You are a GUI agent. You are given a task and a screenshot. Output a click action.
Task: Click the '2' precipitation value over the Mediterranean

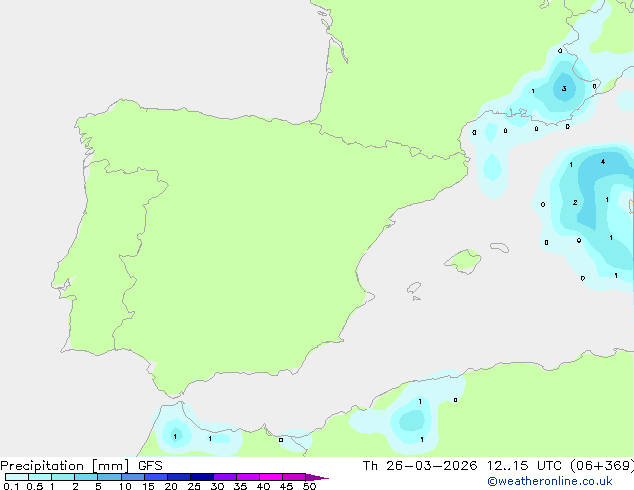[x=575, y=203]
